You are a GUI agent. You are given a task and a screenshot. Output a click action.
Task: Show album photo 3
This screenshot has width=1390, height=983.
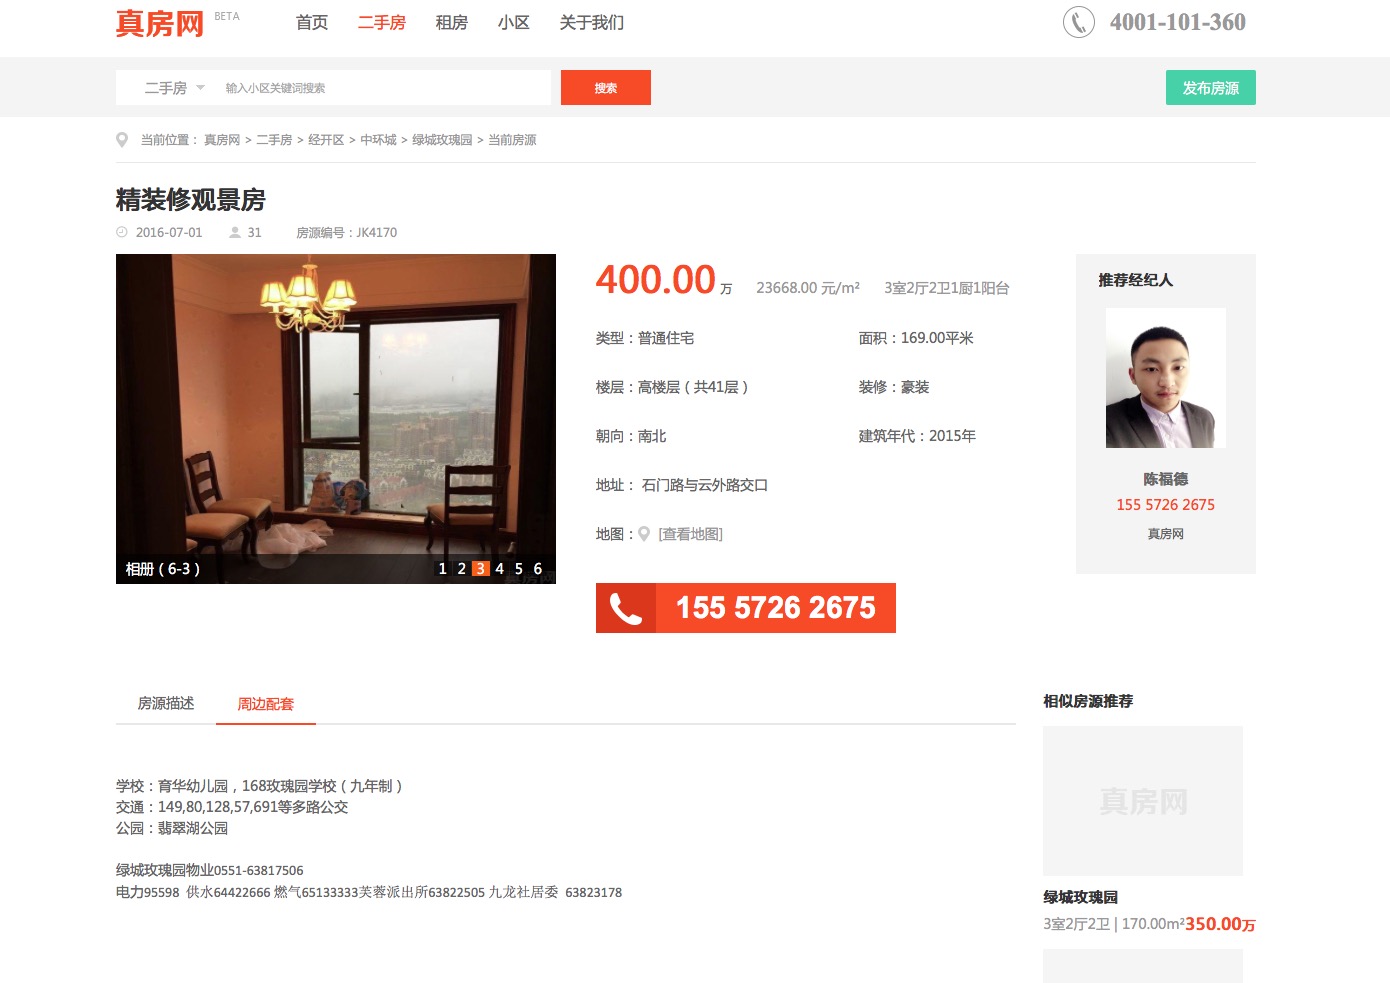point(481,568)
